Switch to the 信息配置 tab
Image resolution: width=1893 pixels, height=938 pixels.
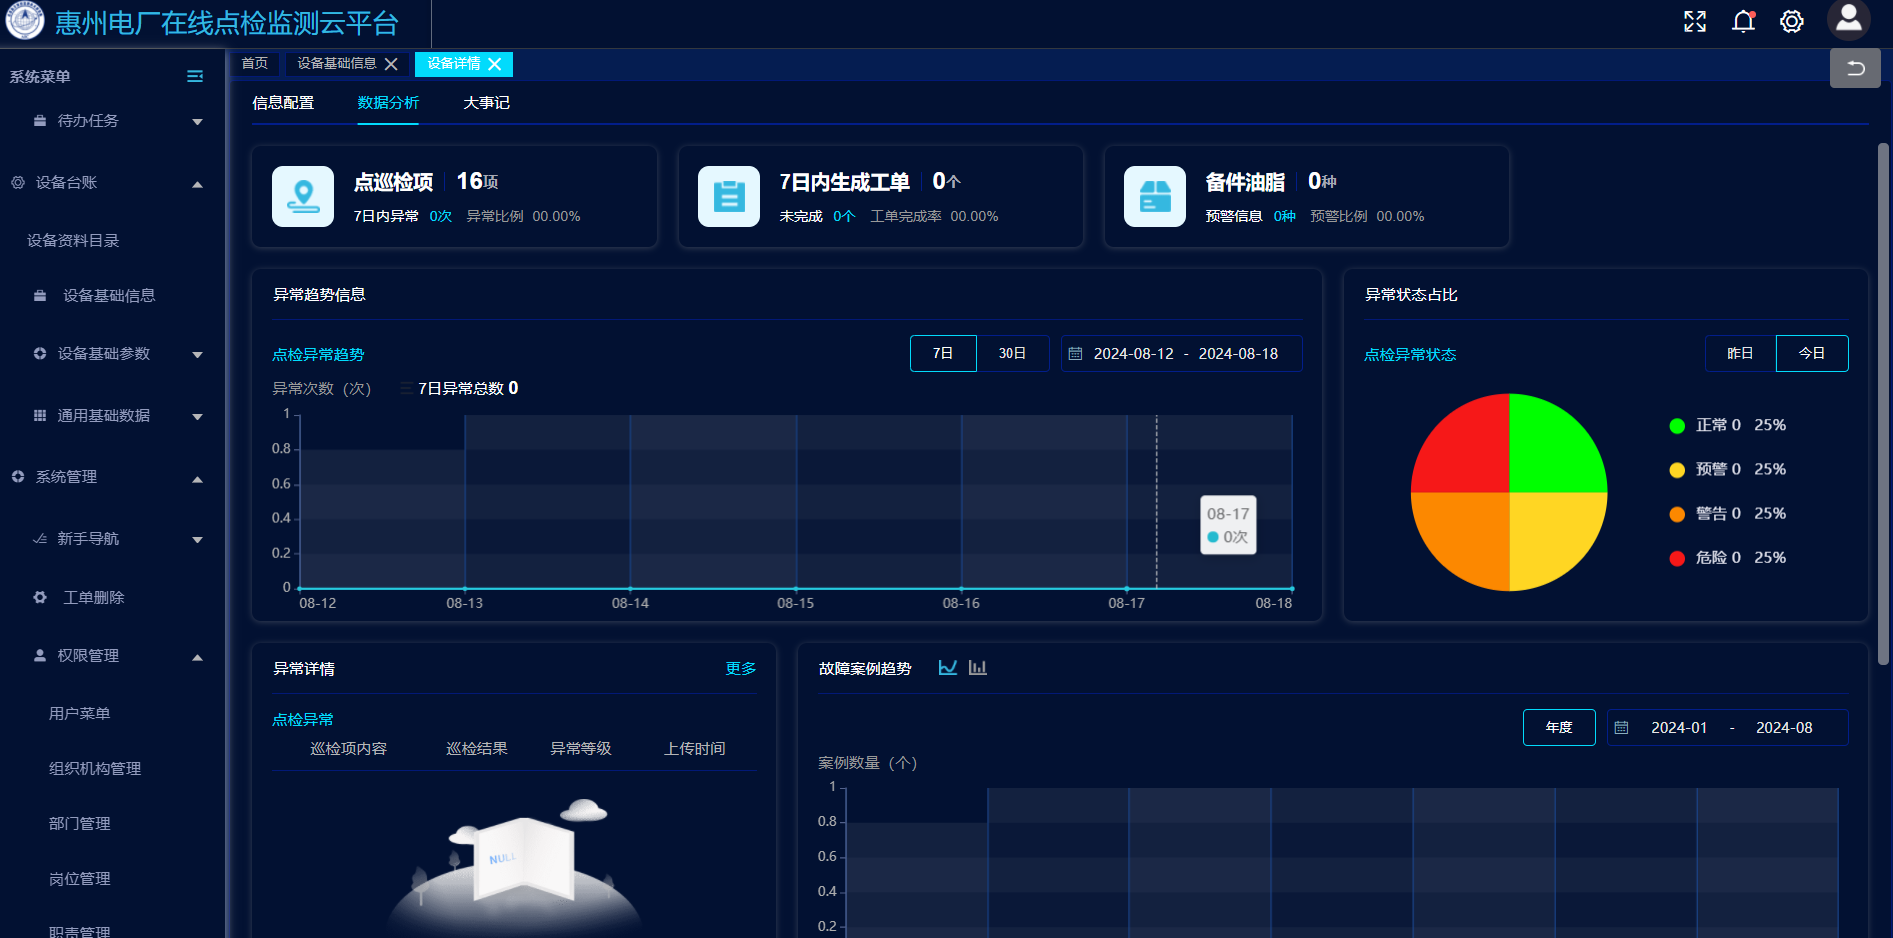pyautogui.click(x=283, y=103)
